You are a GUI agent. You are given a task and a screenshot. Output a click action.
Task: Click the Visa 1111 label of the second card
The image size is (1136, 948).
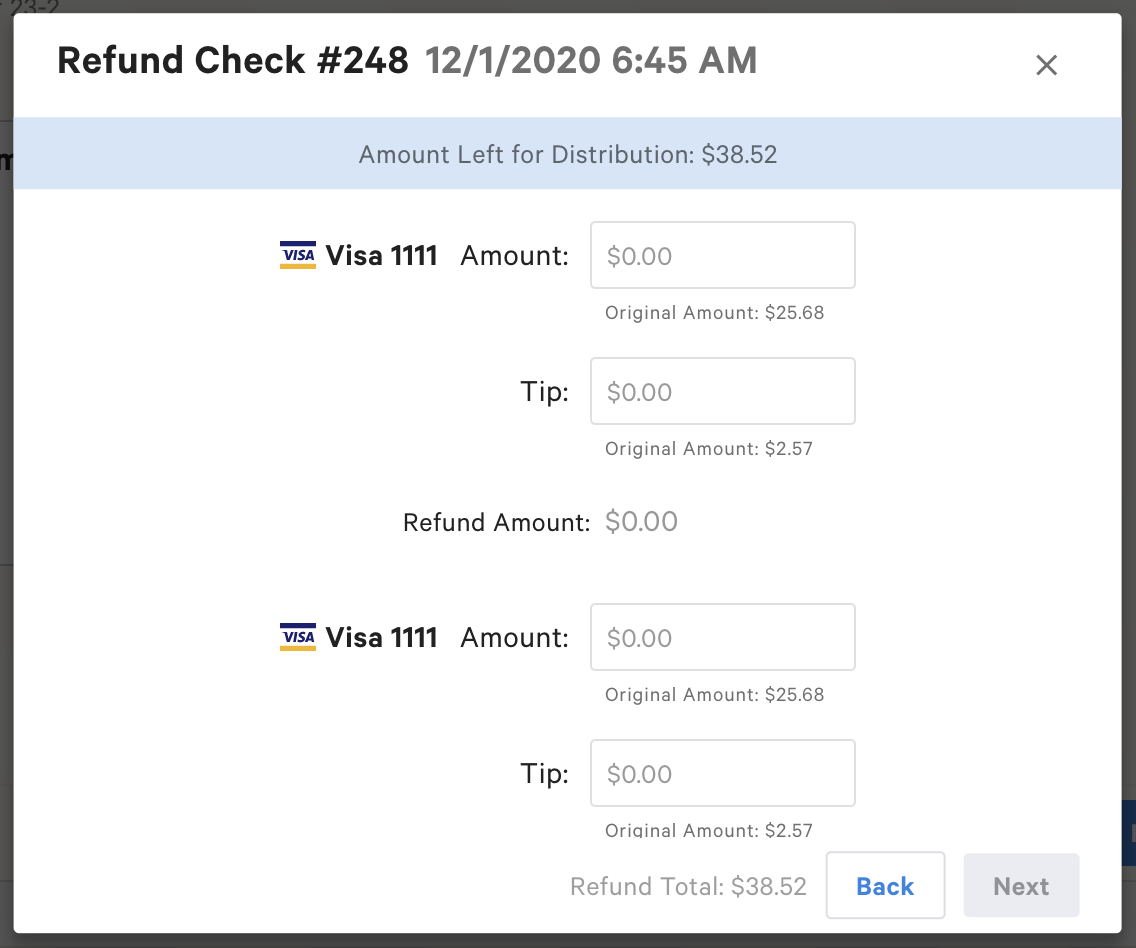point(381,637)
